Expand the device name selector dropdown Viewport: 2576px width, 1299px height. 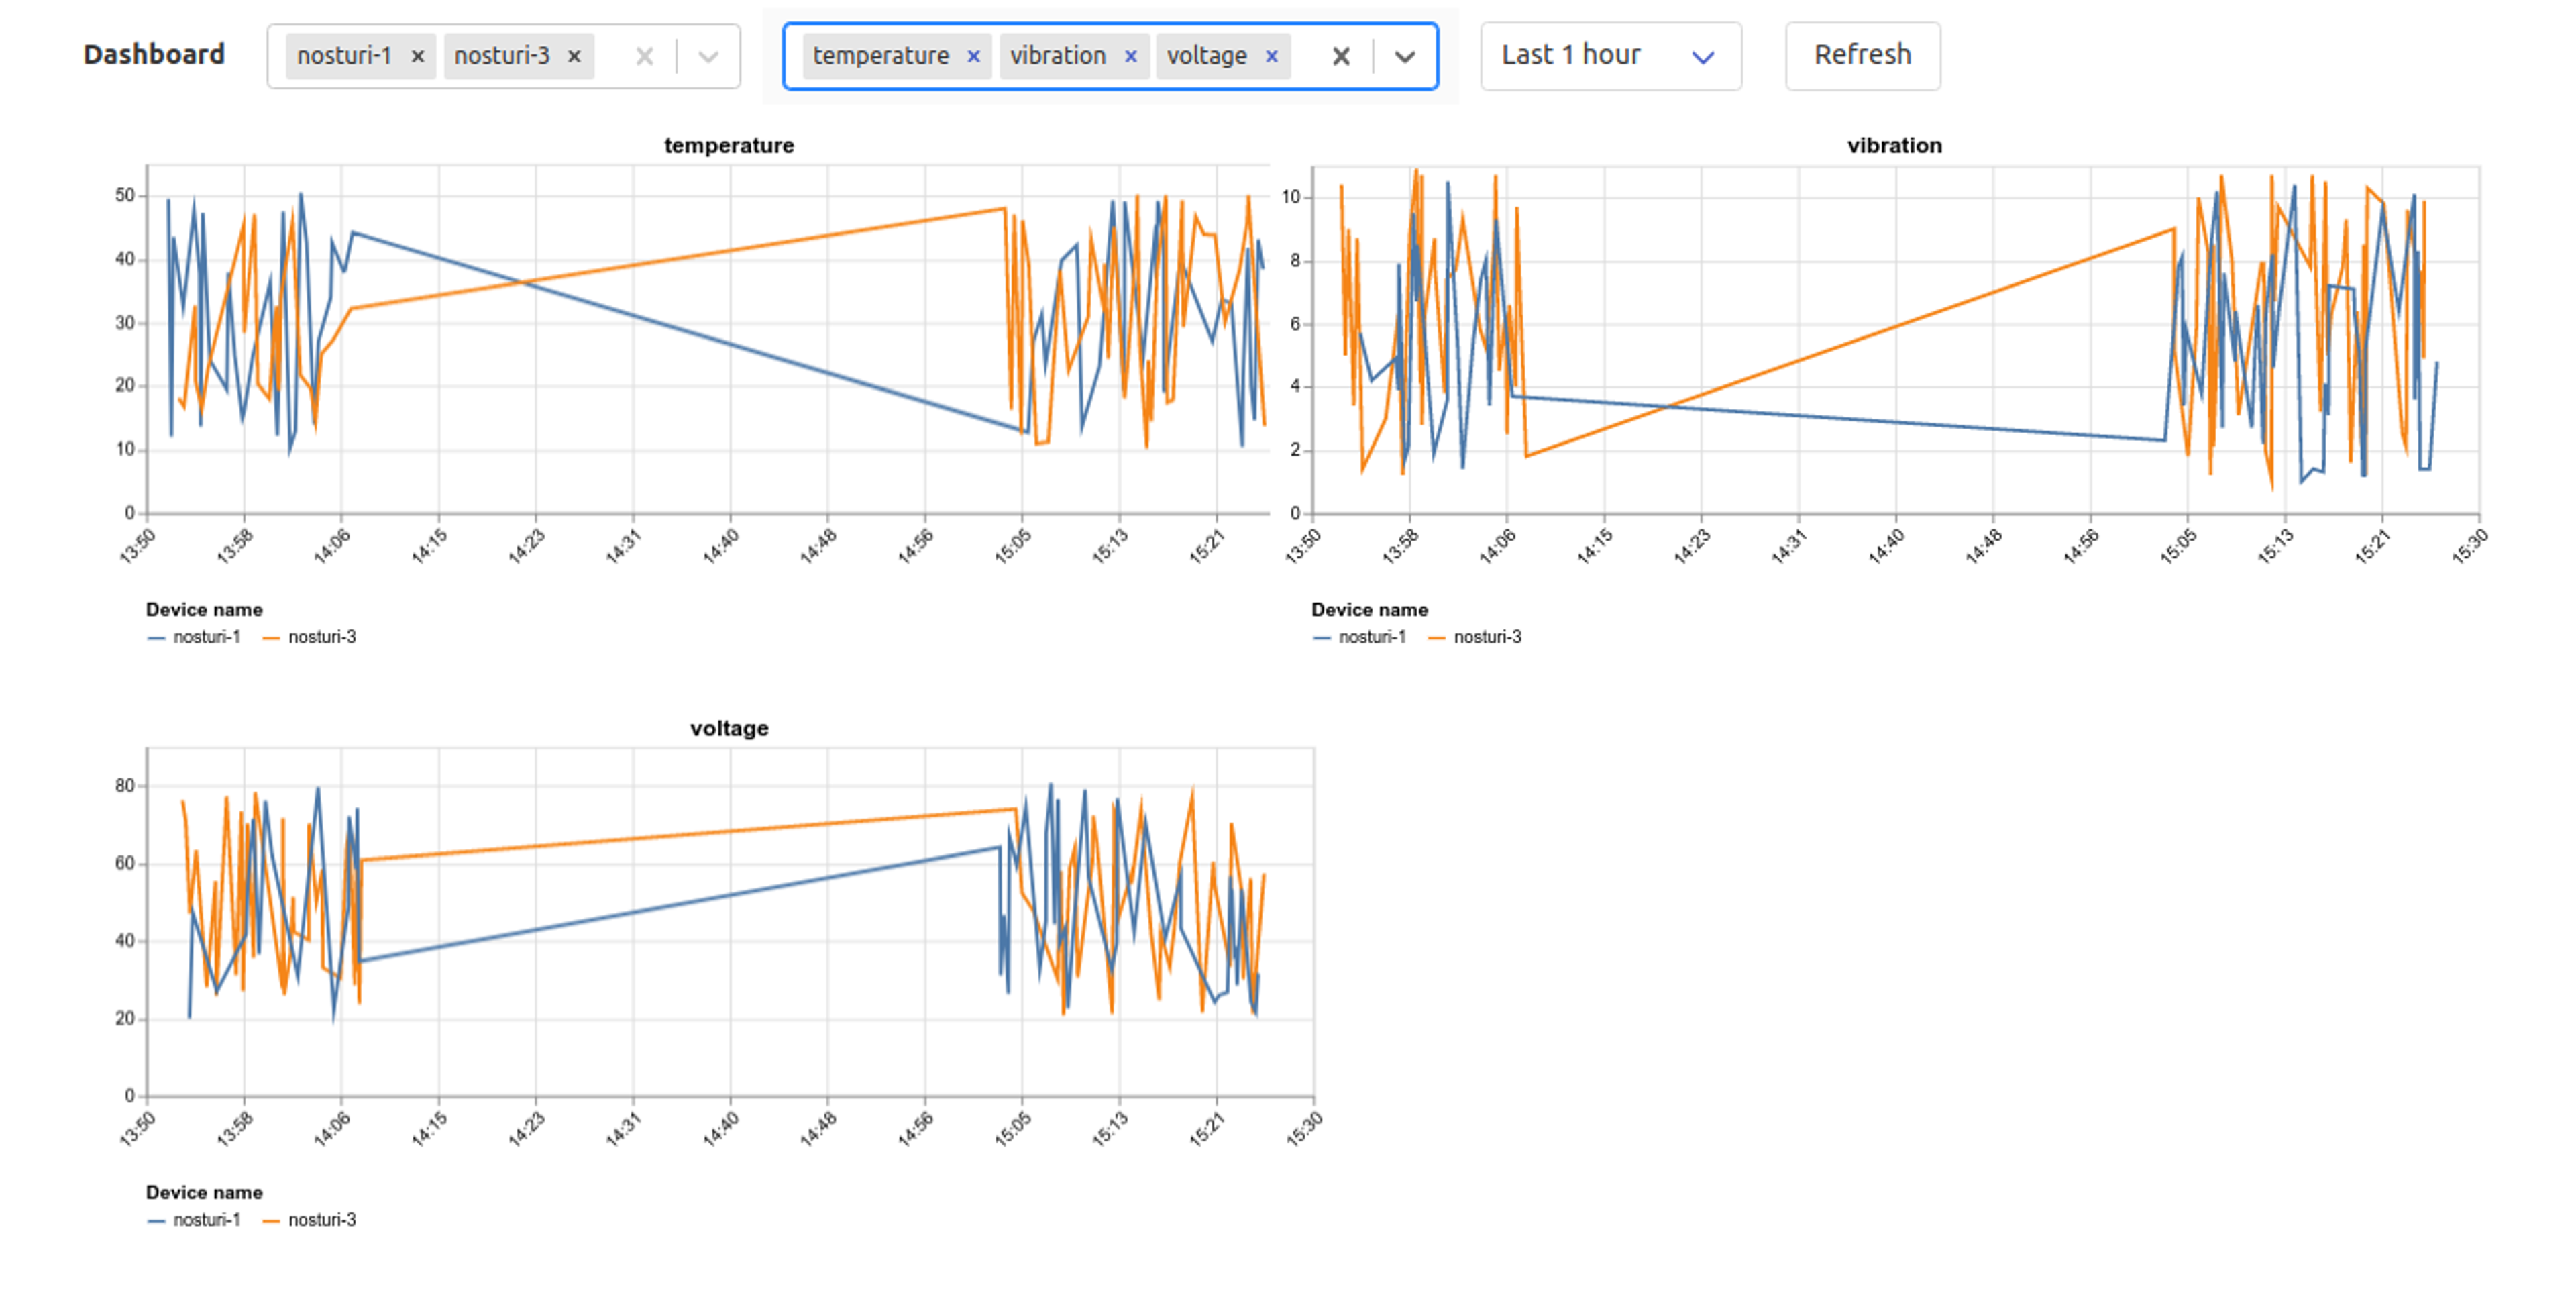coord(710,53)
